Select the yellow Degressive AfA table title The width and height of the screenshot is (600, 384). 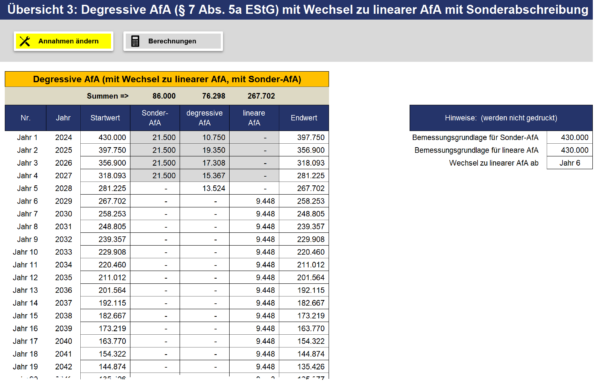(x=167, y=79)
